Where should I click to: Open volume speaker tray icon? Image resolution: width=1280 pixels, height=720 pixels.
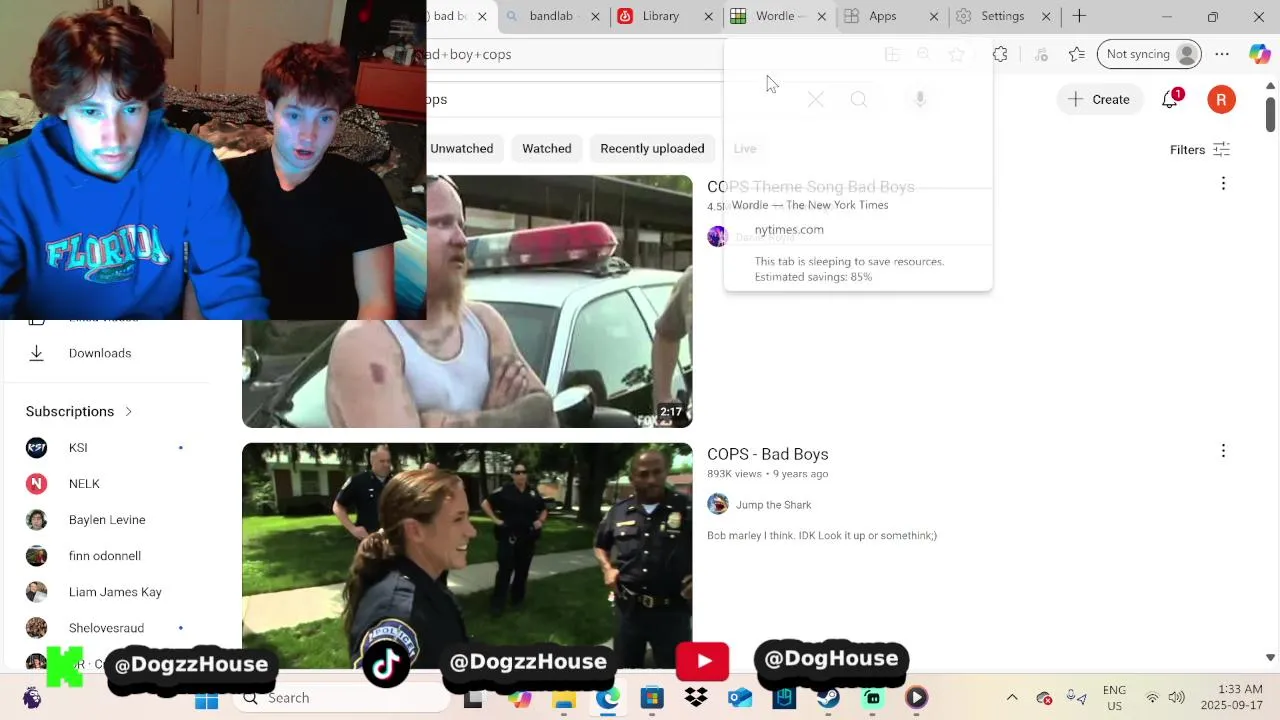(1177, 698)
